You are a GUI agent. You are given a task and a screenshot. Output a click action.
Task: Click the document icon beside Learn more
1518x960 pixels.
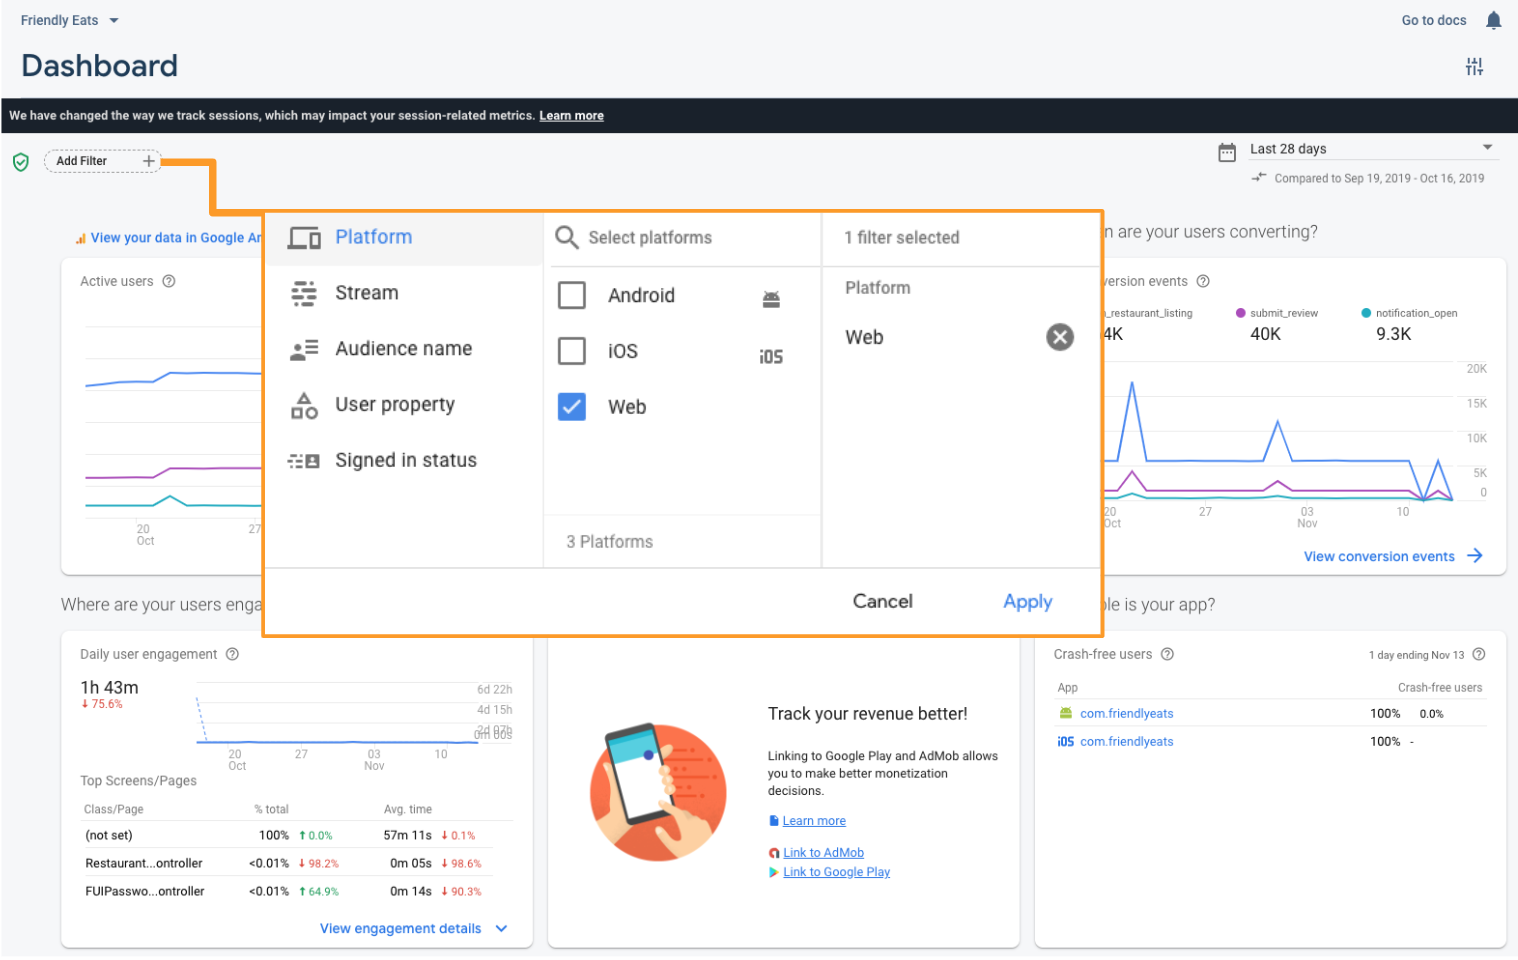click(x=774, y=821)
